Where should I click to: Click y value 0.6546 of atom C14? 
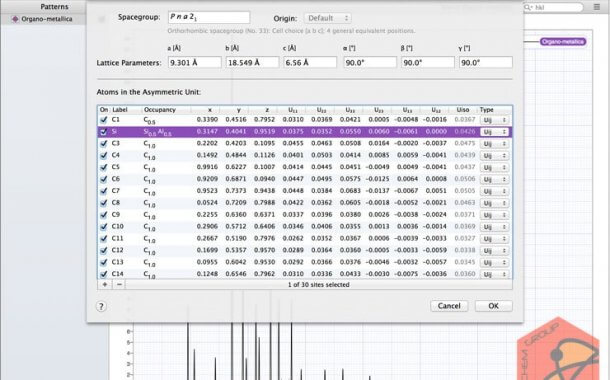click(x=236, y=274)
